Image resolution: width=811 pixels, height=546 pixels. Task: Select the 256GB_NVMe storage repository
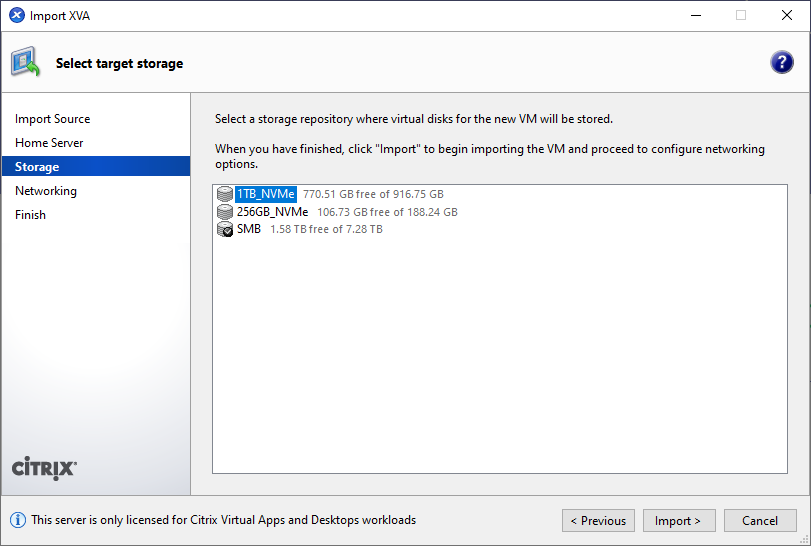[272, 212]
